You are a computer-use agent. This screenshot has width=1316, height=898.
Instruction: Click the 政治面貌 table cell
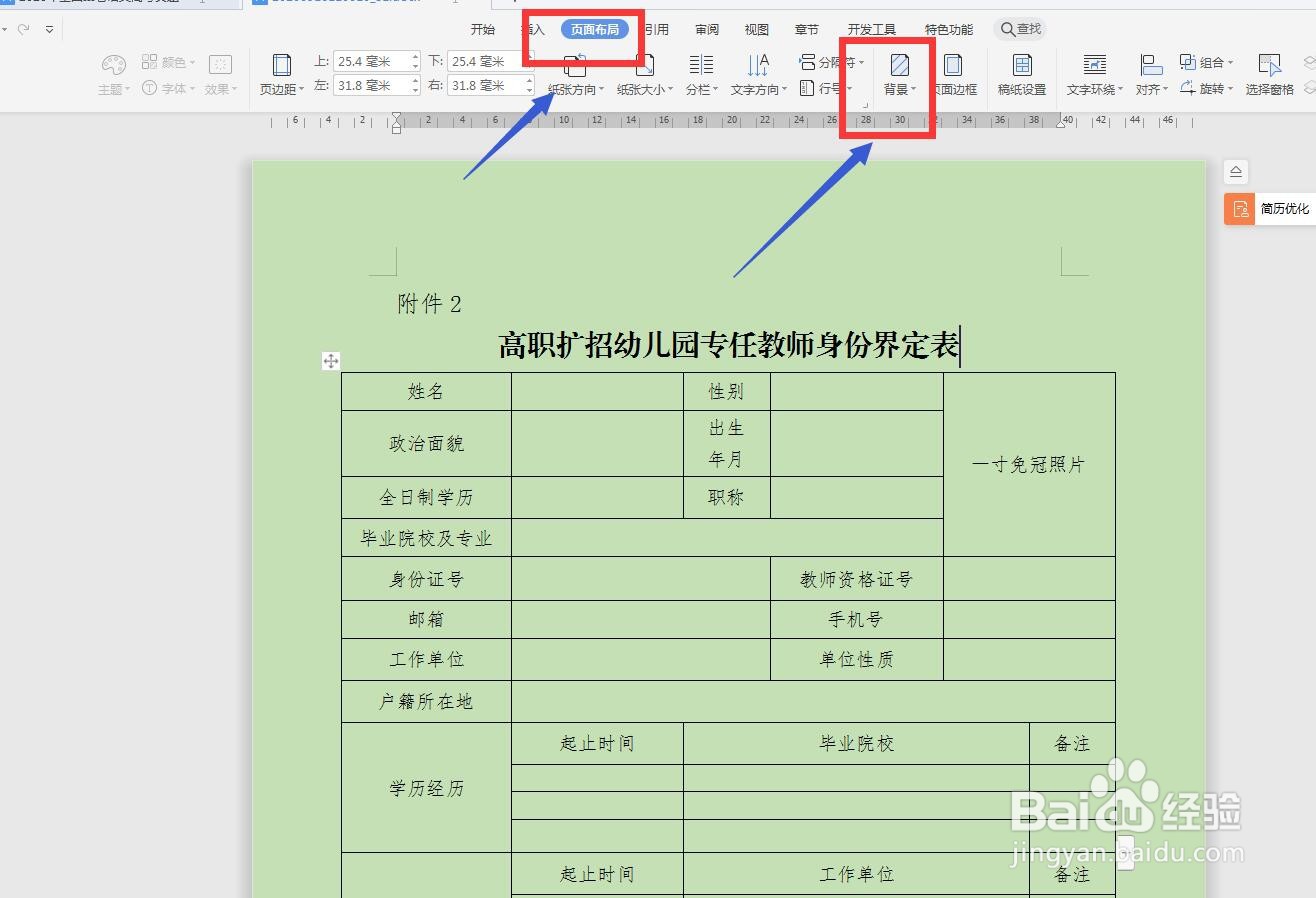[426, 443]
